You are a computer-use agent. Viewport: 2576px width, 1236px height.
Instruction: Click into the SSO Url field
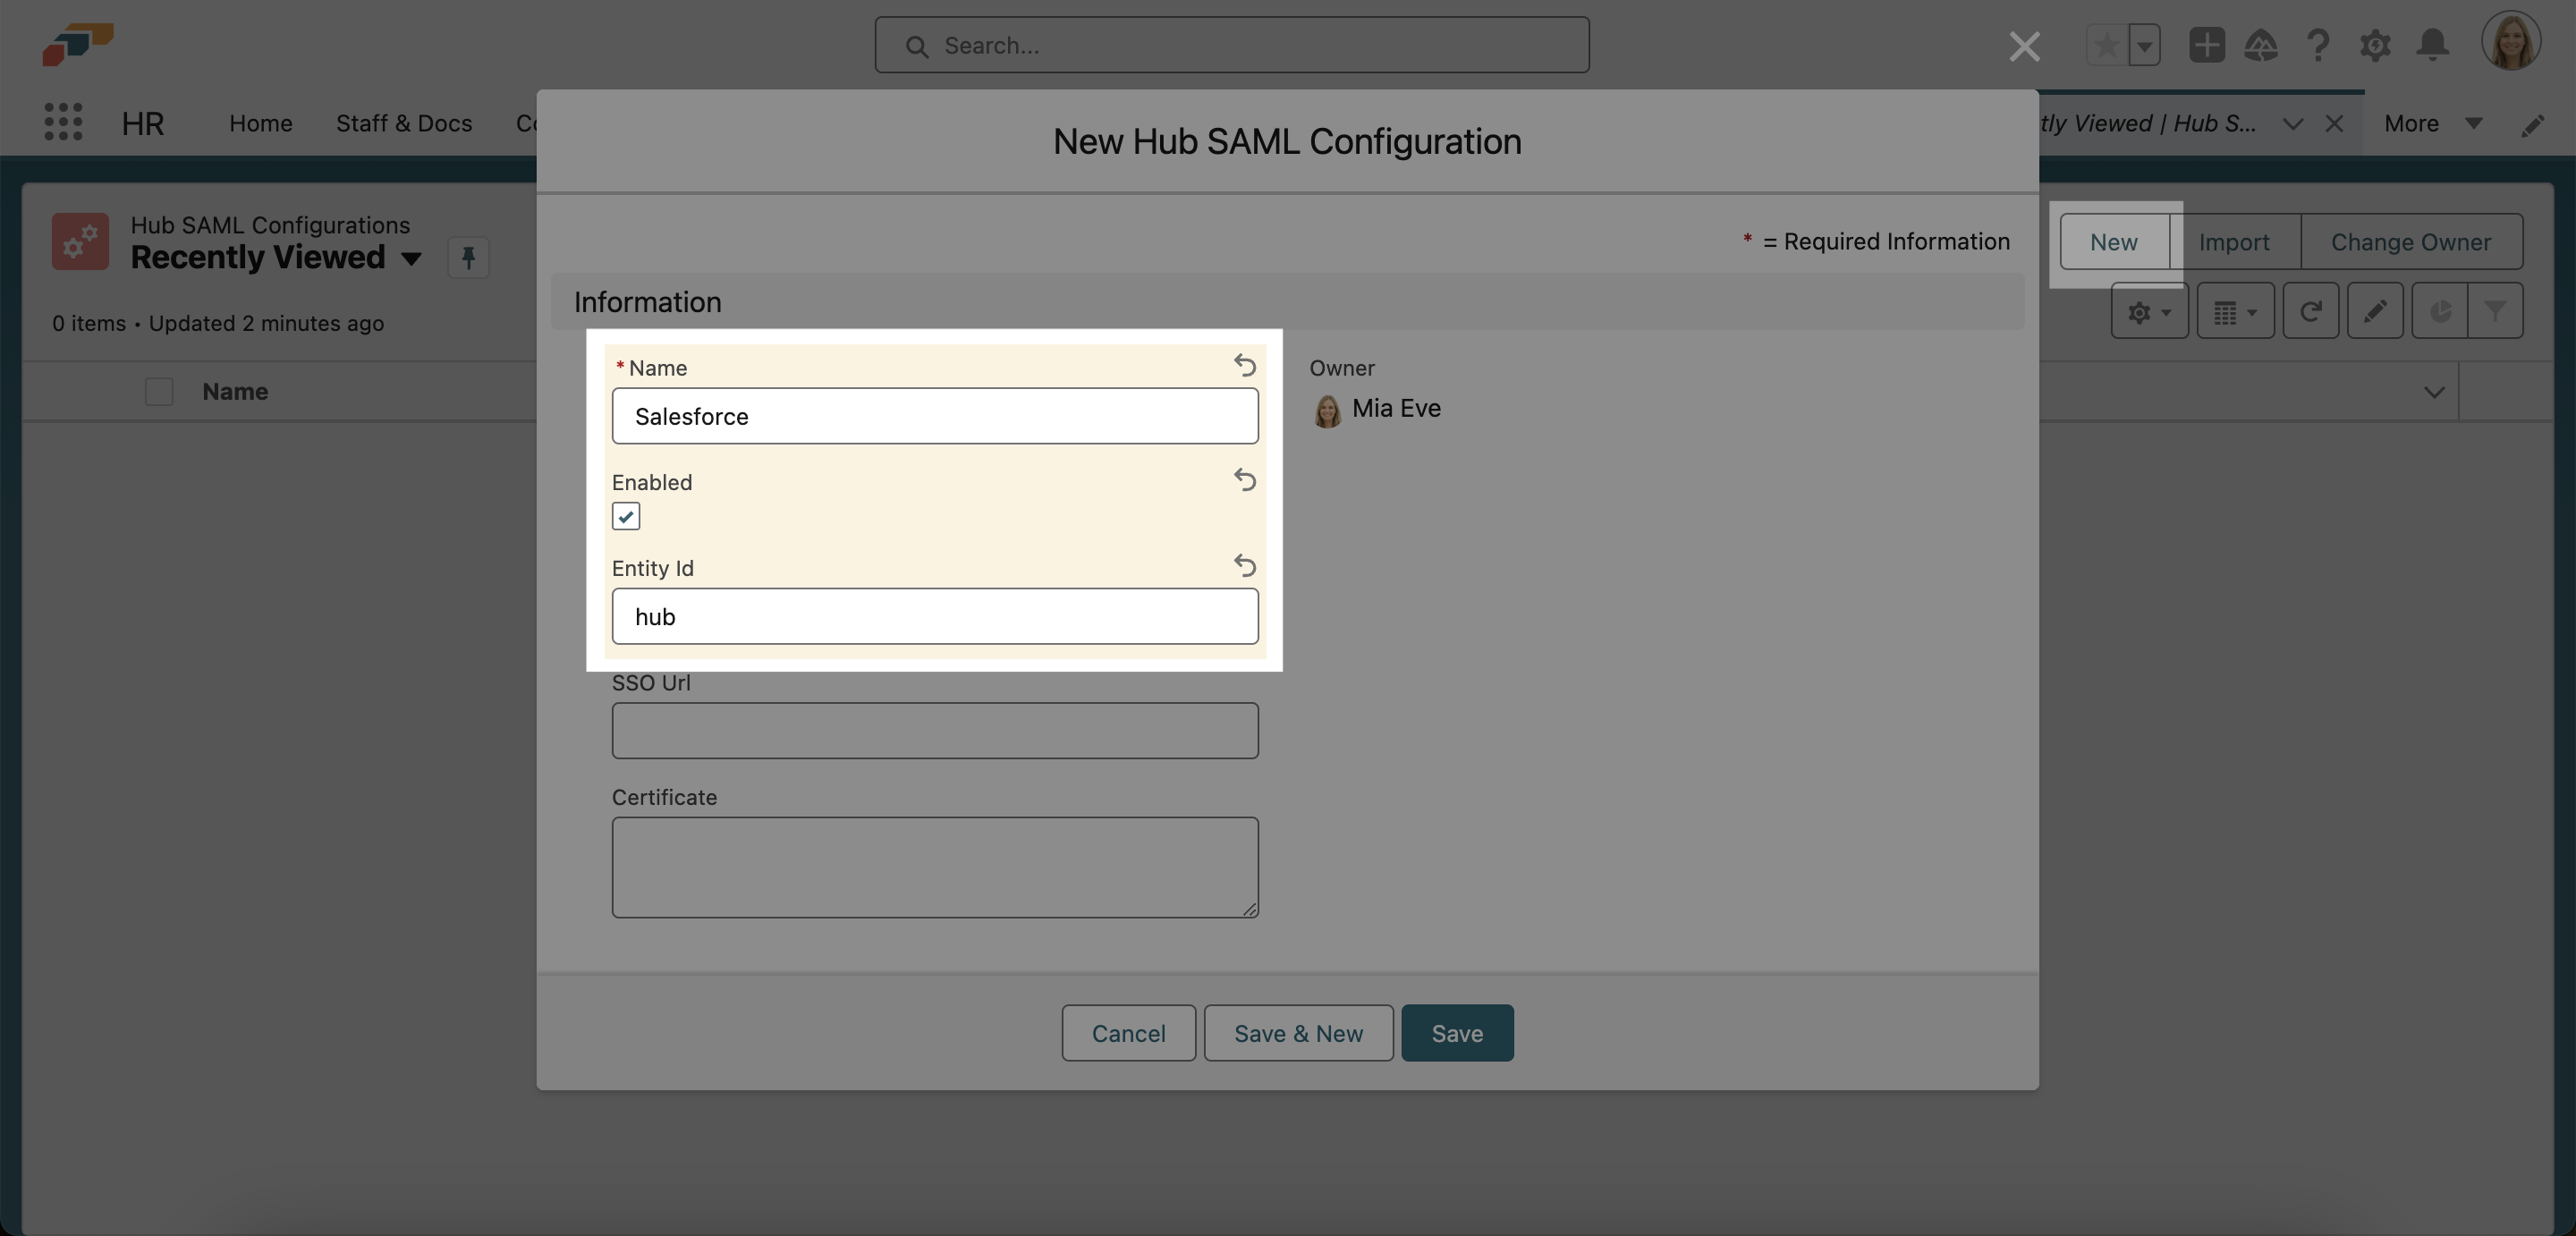pyautogui.click(x=934, y=730)
